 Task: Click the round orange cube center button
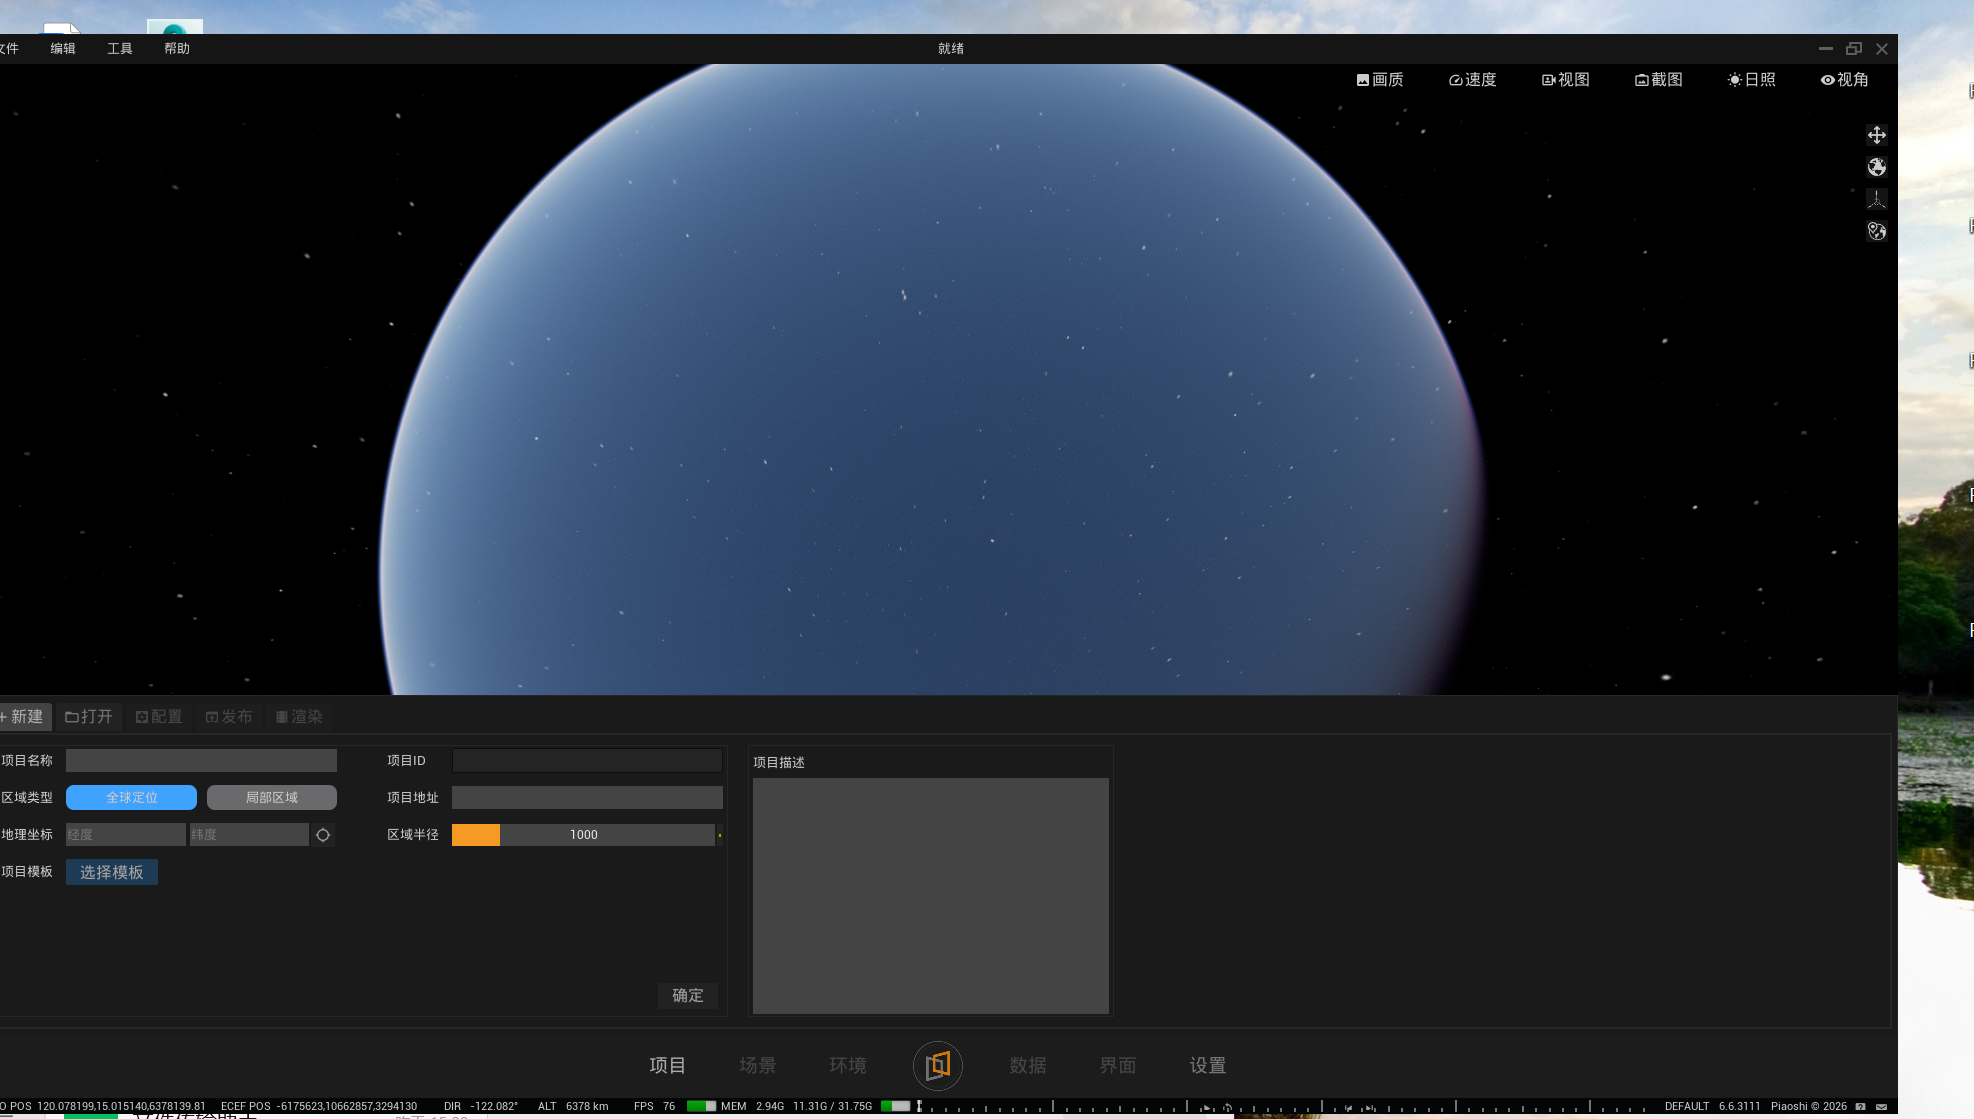pos(938,1066)
